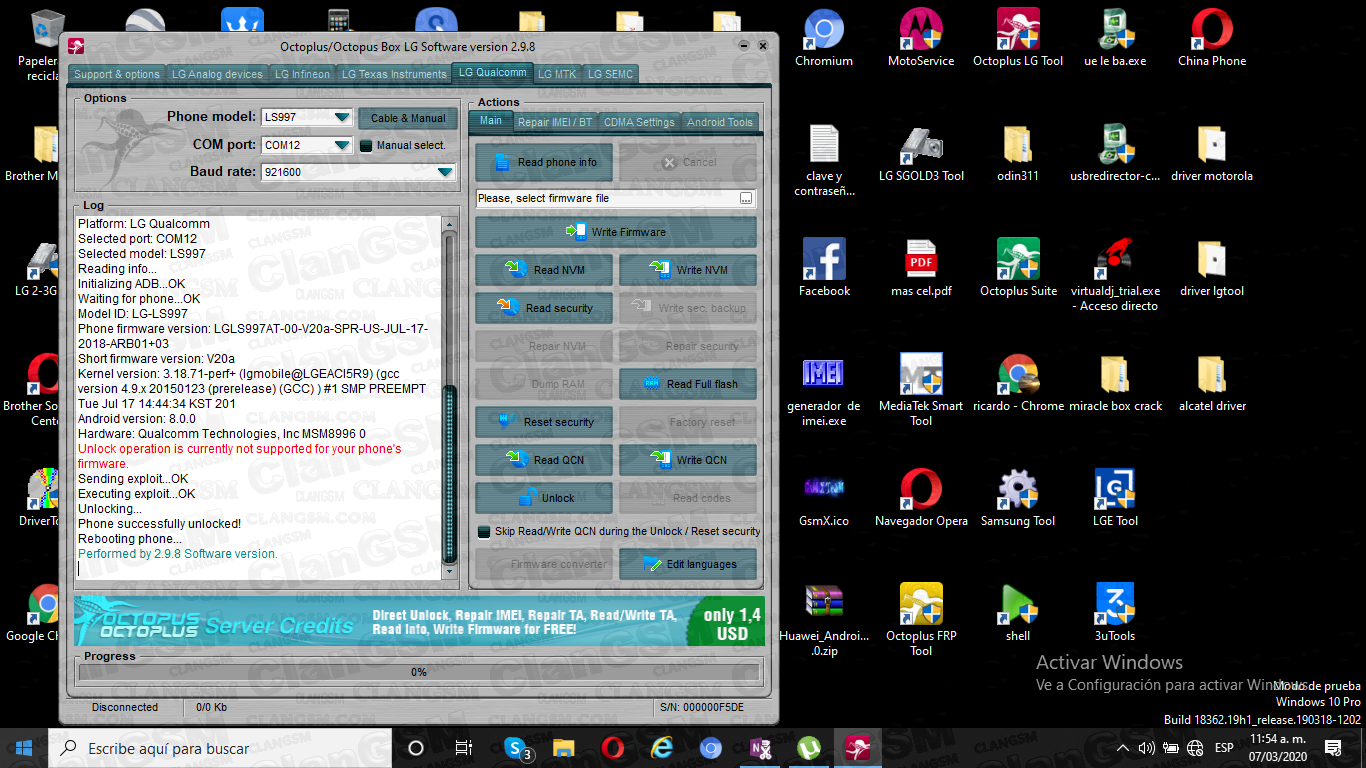Launch Navegador Opera desktop shortcut
This screenshot has height=768, width=1366.
click(x=921, y=498)
